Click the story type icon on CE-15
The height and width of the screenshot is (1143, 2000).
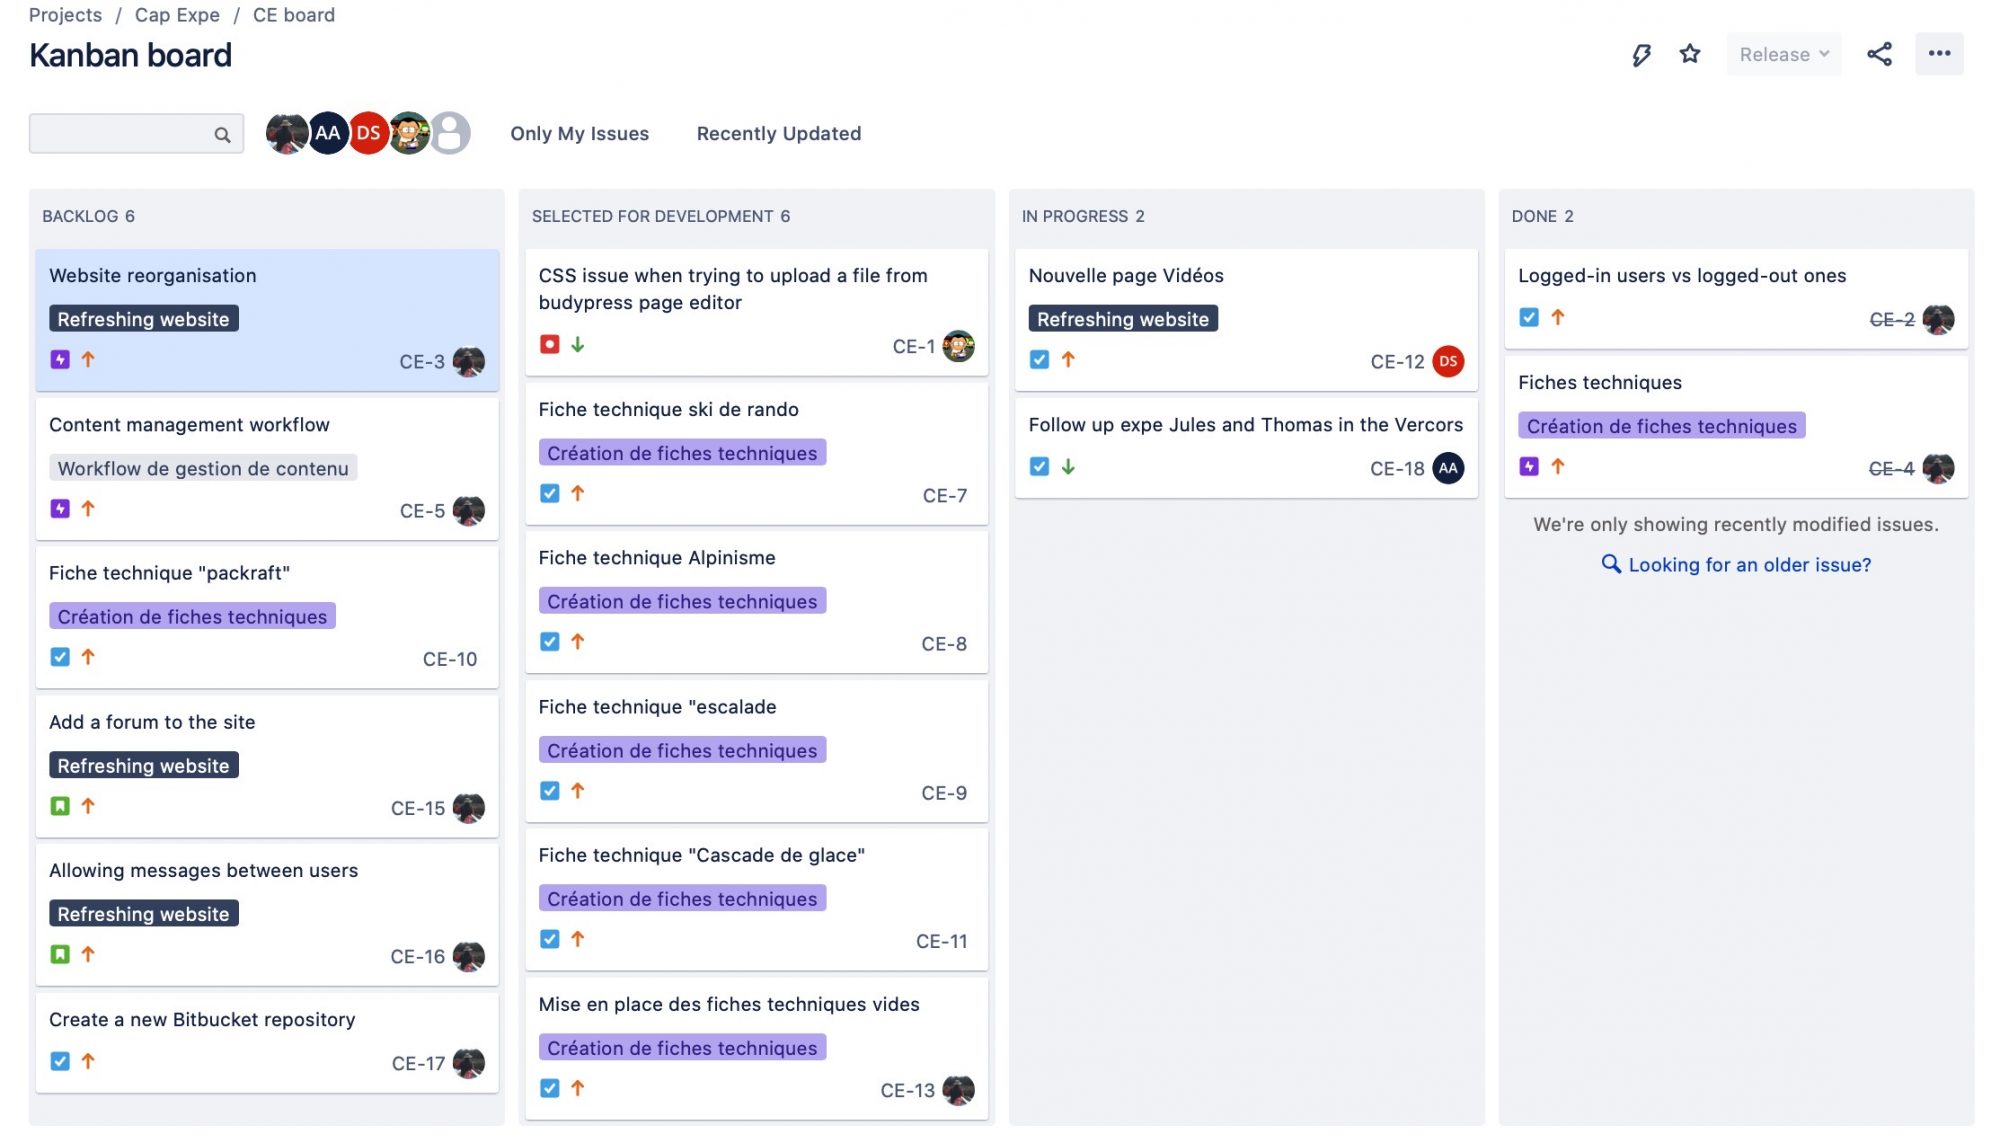(x=60, y=805)
